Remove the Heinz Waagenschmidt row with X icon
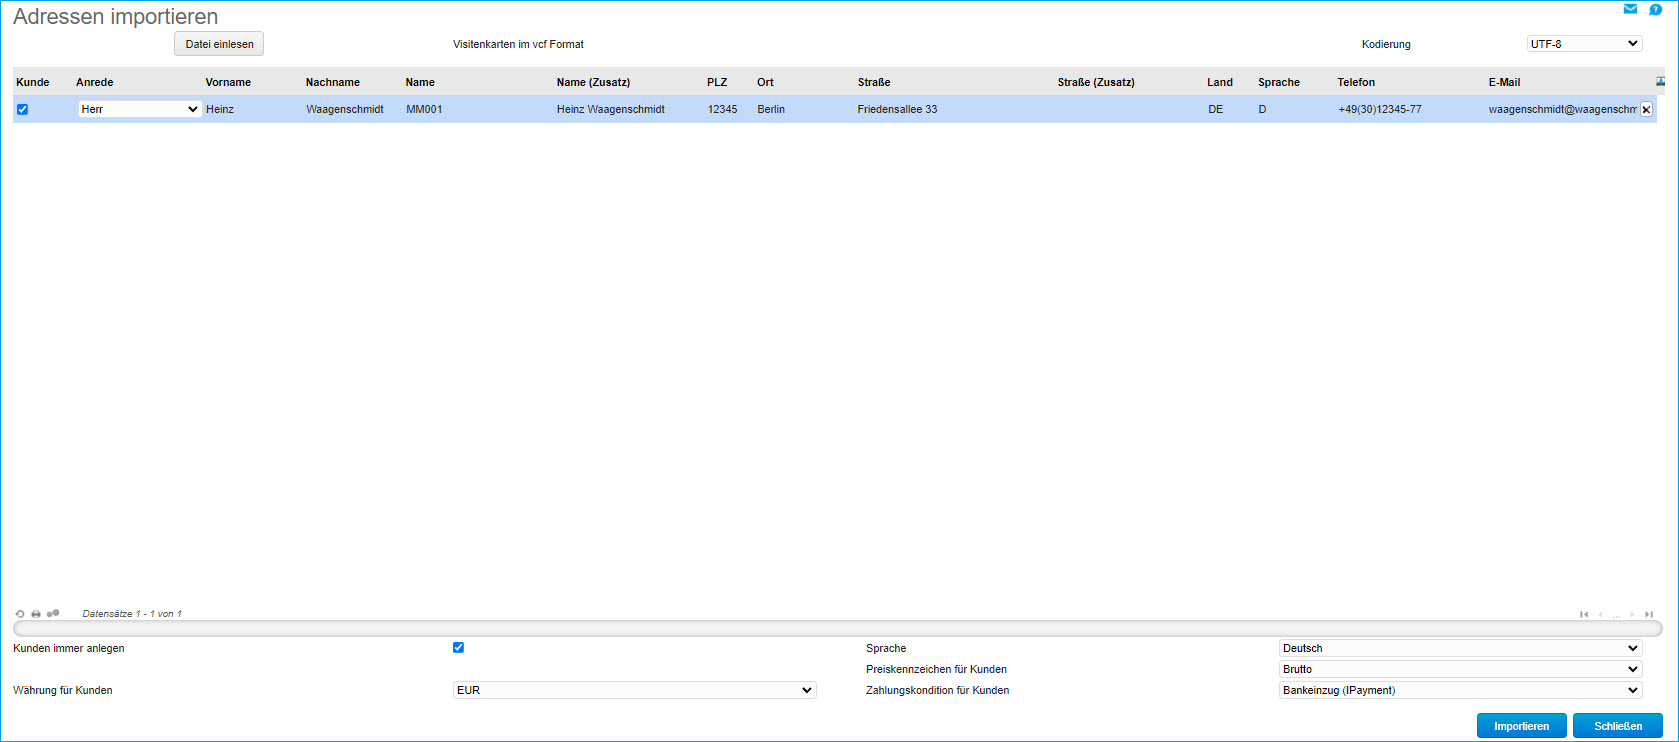The width and height of the screenshot is (1679, 742). click(1646, 110)
